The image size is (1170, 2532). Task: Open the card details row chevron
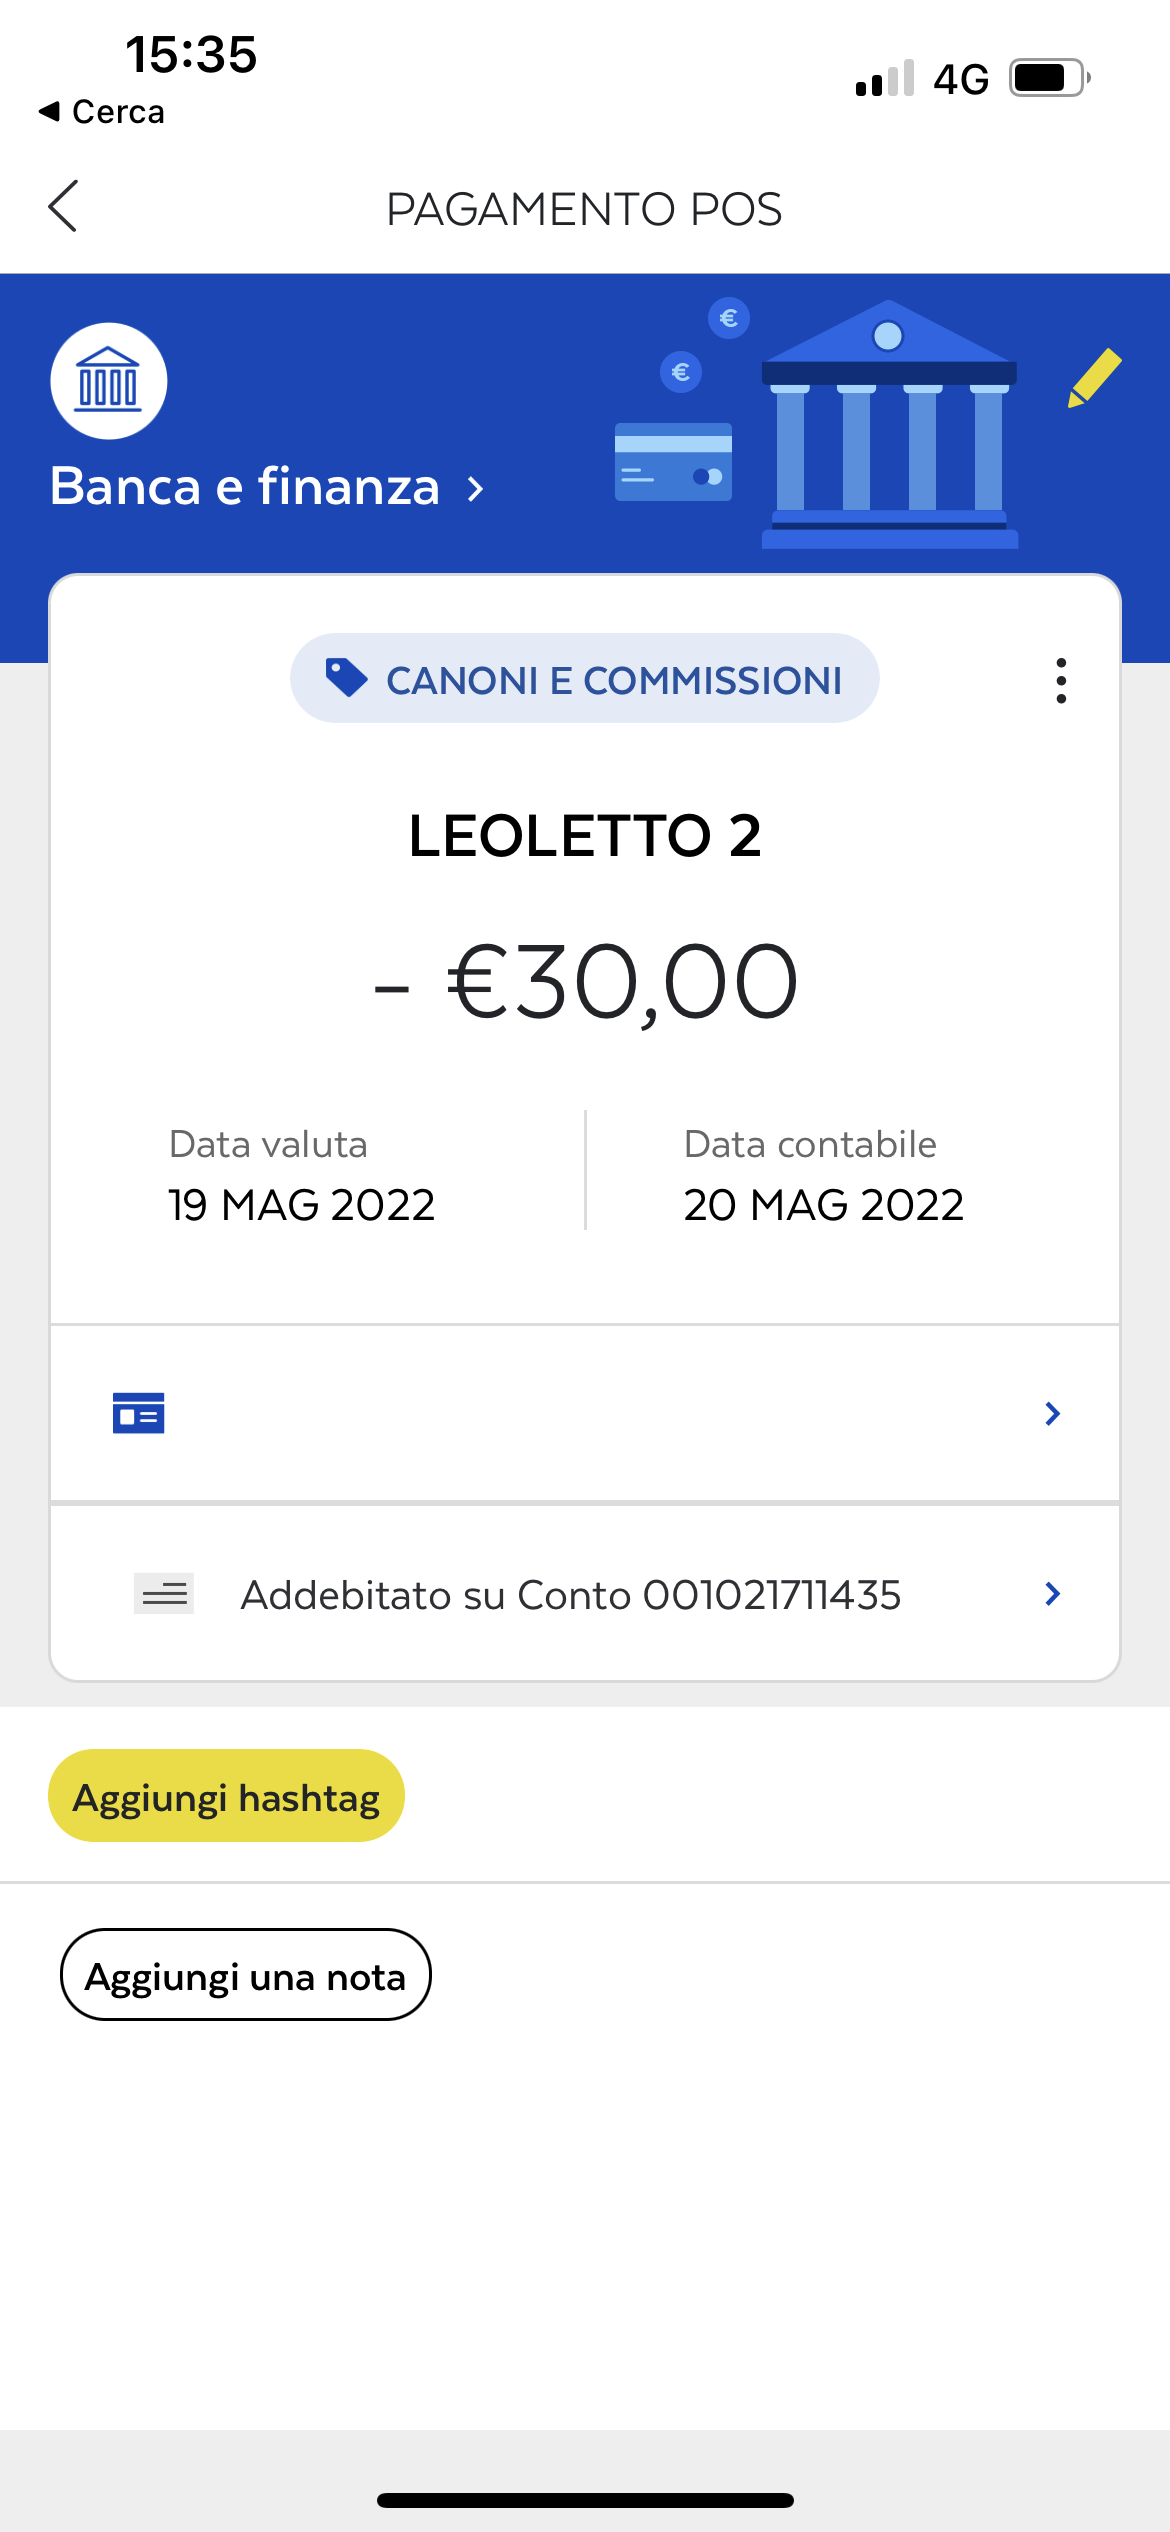click(x=1052, y=1413)
